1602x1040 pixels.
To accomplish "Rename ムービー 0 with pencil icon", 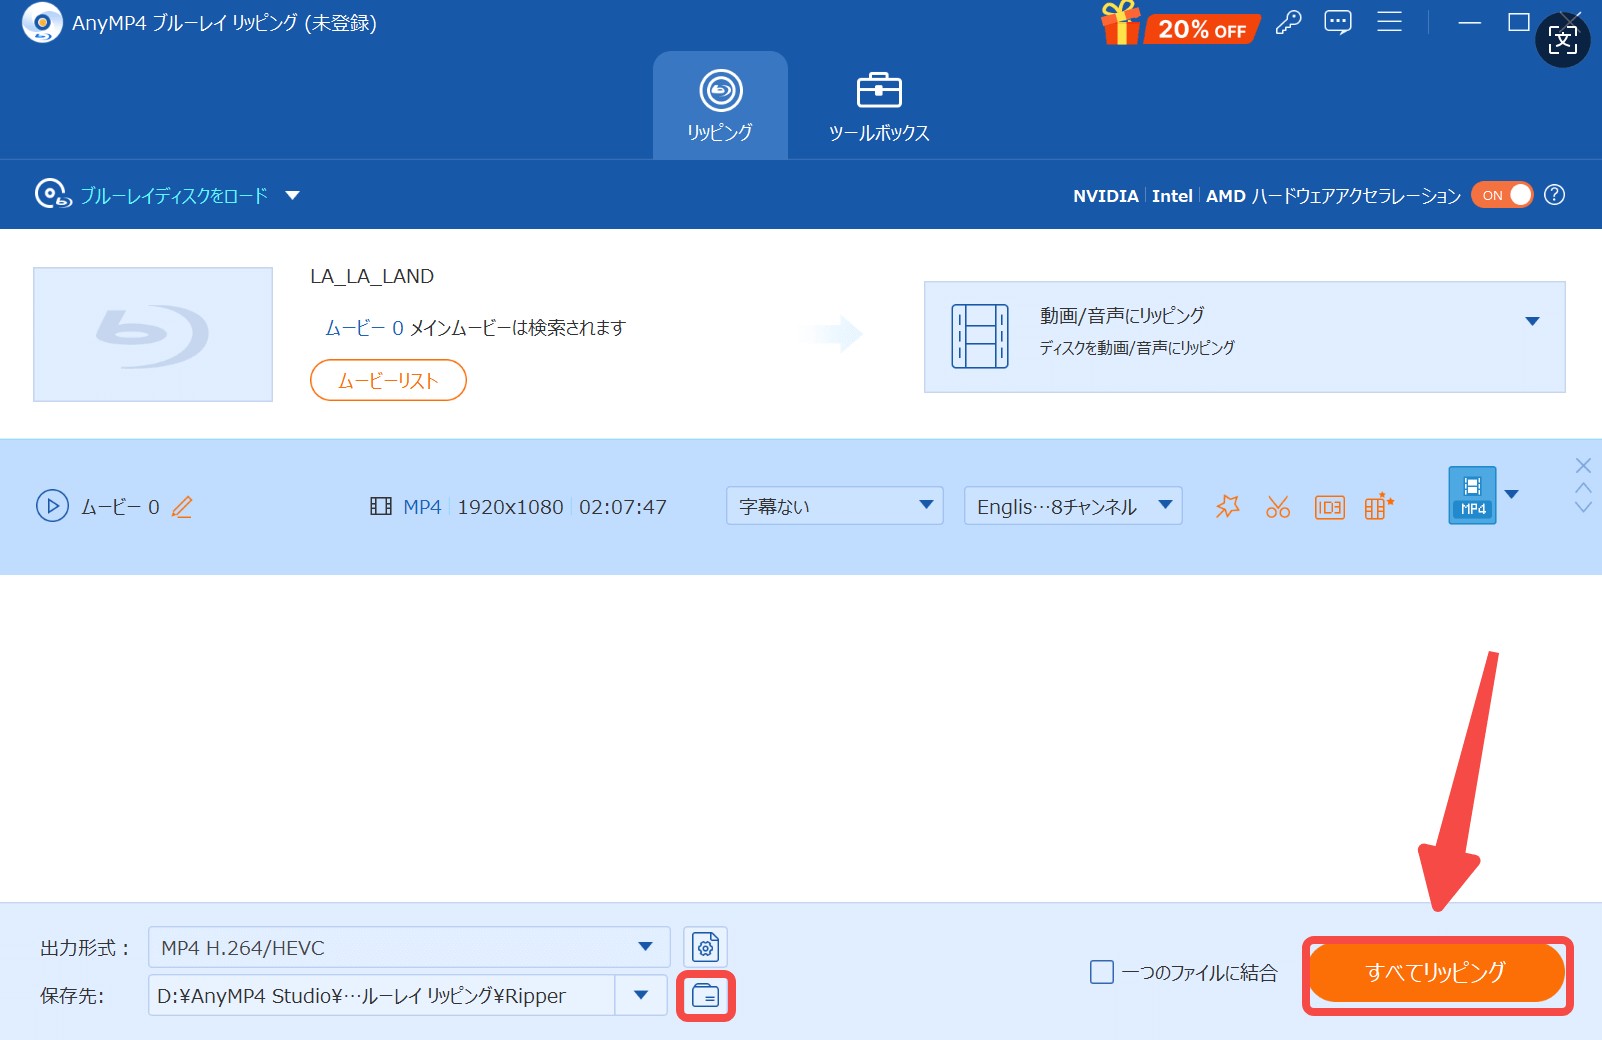I will coord(182,507).
